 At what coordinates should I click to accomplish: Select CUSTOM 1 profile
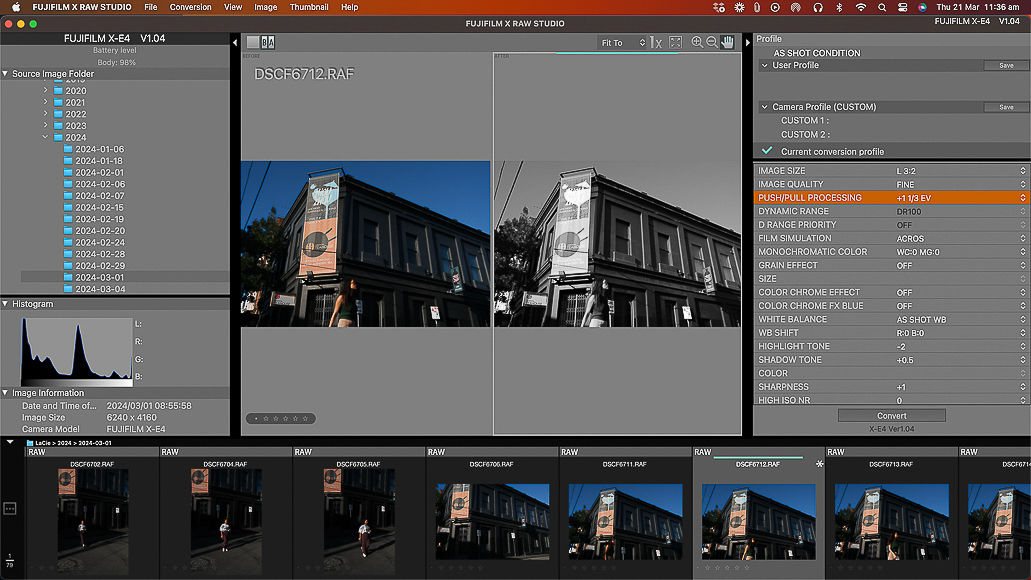click(805, 120)
